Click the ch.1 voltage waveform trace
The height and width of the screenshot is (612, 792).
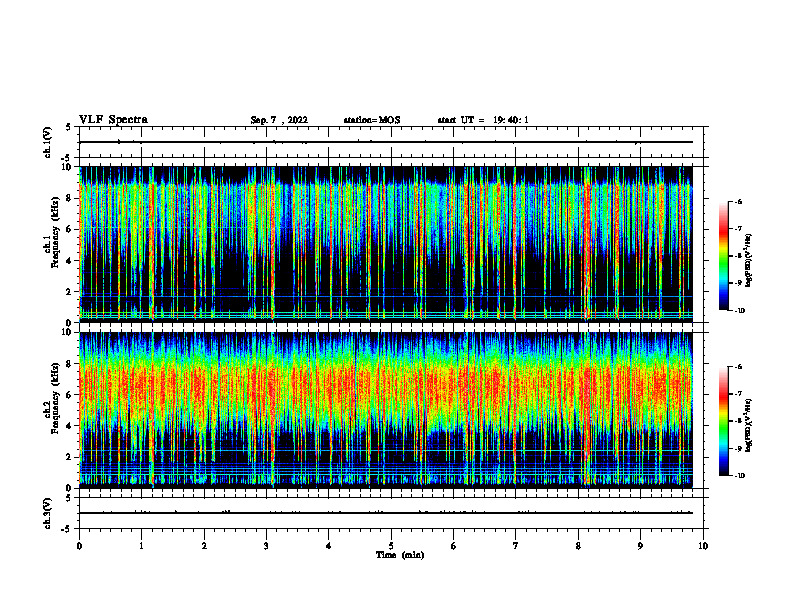pos(386,142)
